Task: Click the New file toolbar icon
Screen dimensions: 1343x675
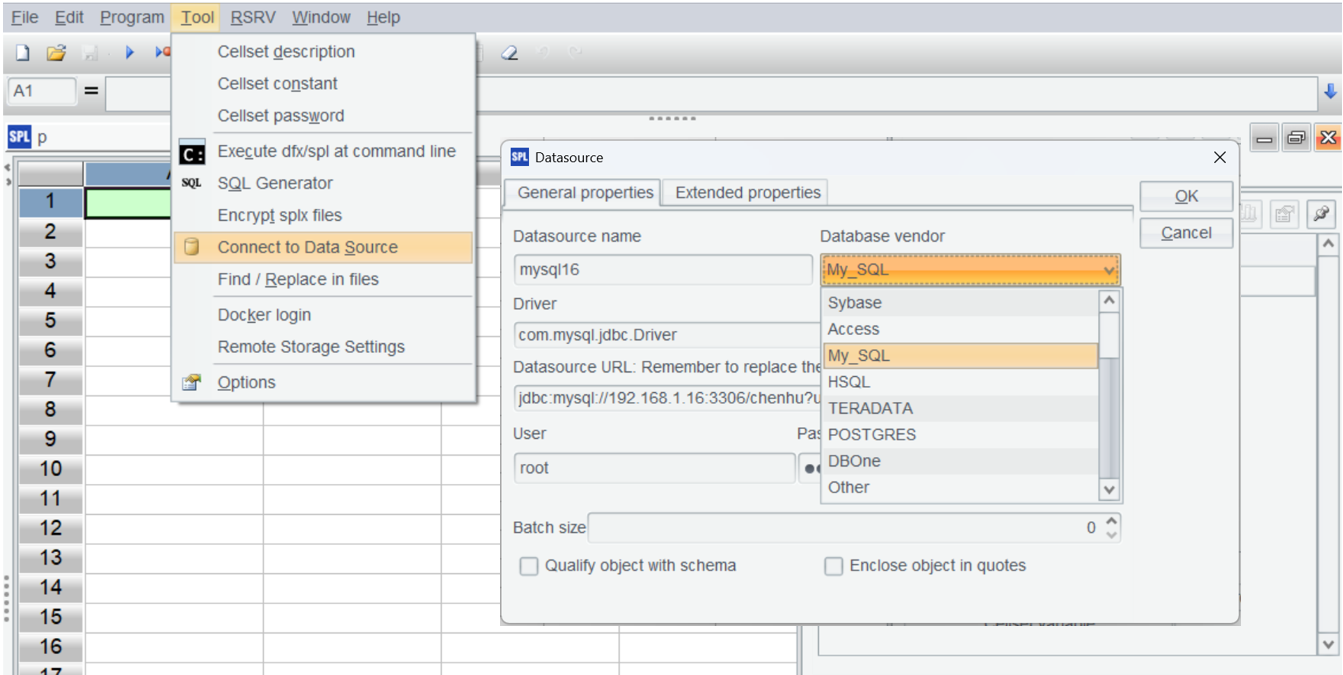Action: click(x=23, y=53)
